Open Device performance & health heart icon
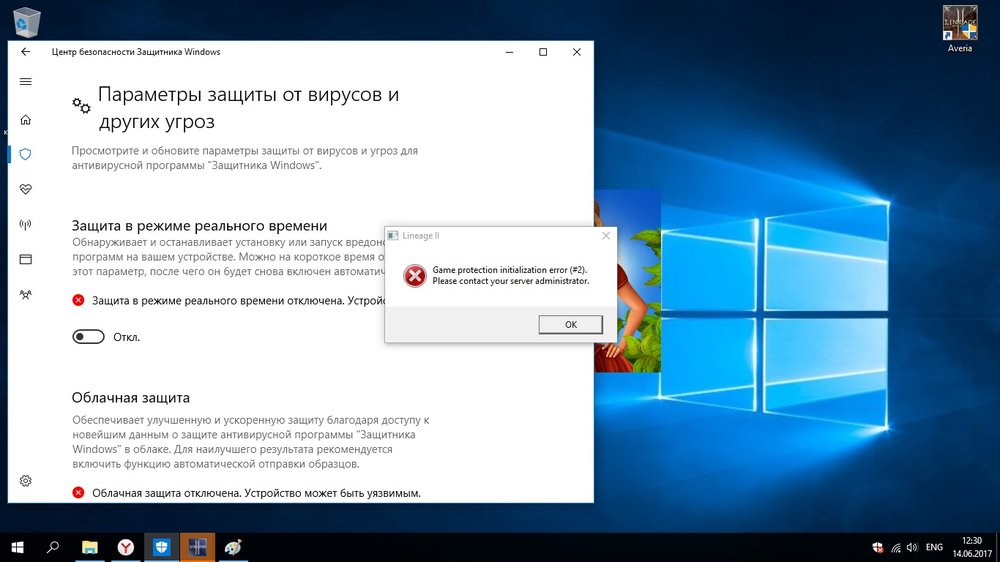This screenshot has height=562, width=1000. click(26, 189)
